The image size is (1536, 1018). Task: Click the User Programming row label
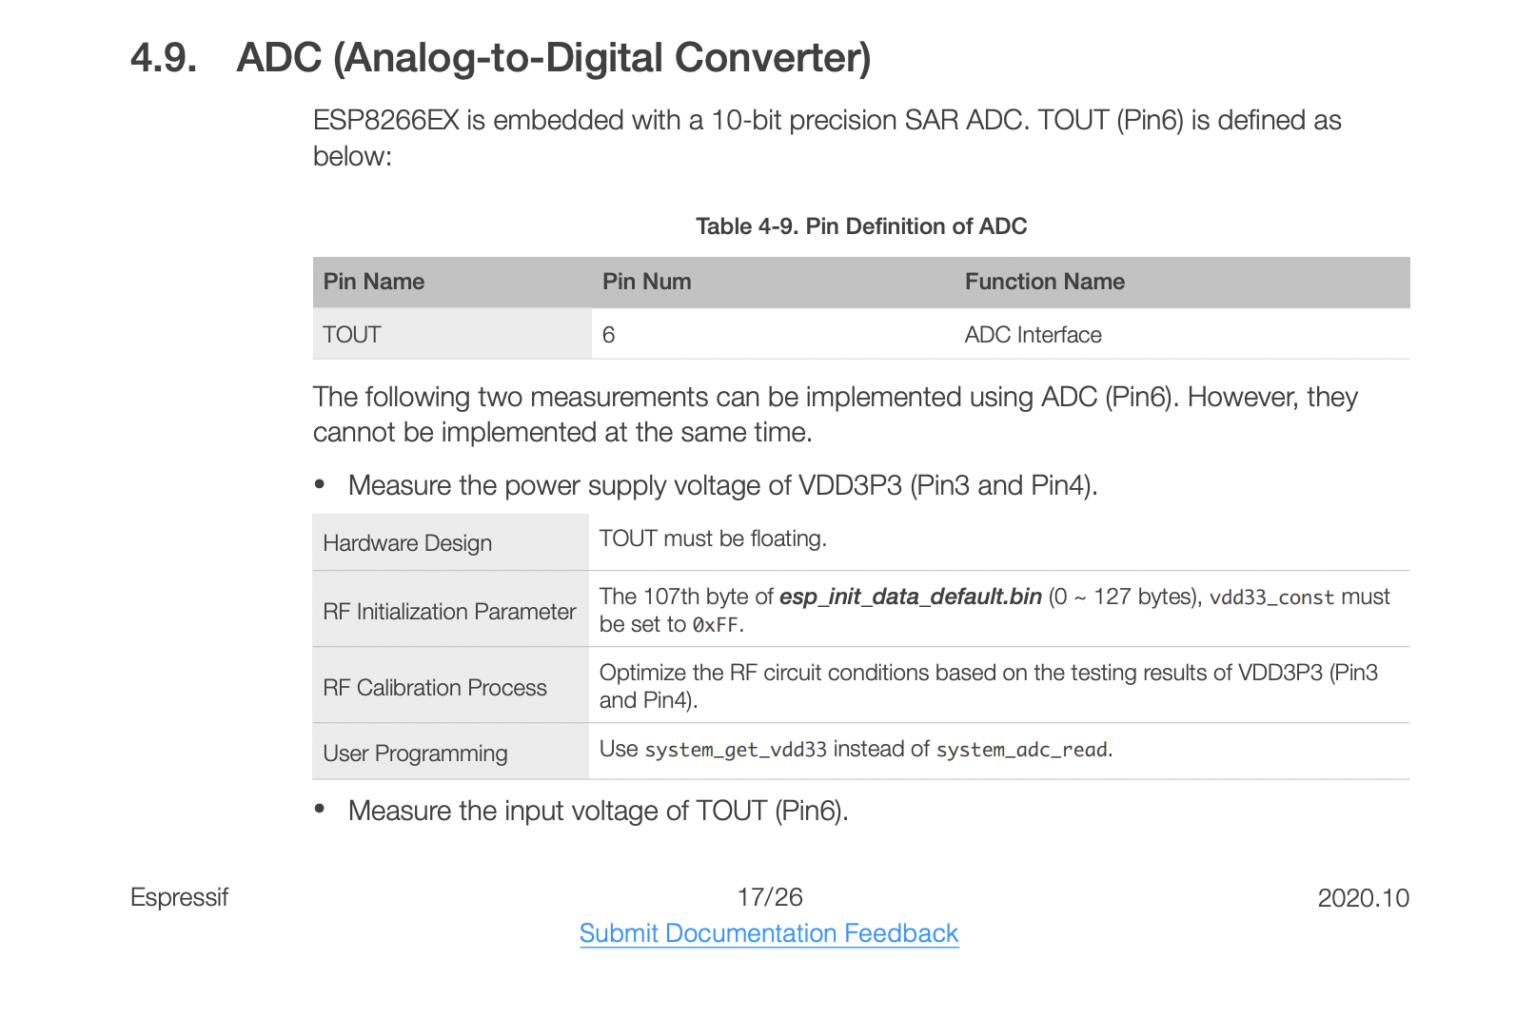(415, 753)
